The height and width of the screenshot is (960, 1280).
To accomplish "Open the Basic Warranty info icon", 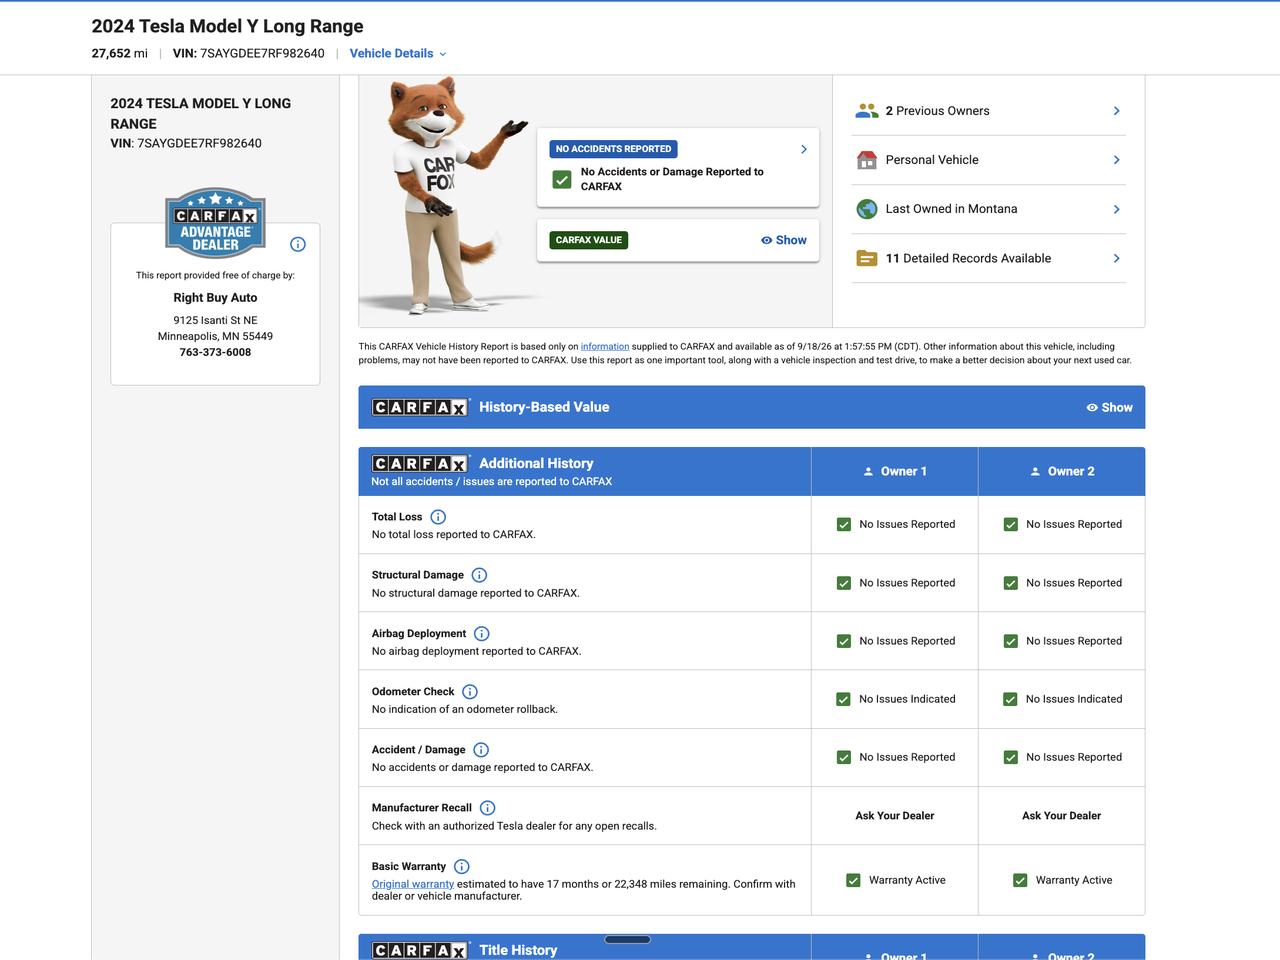I will pyautogui.click(x=461, y=867).
